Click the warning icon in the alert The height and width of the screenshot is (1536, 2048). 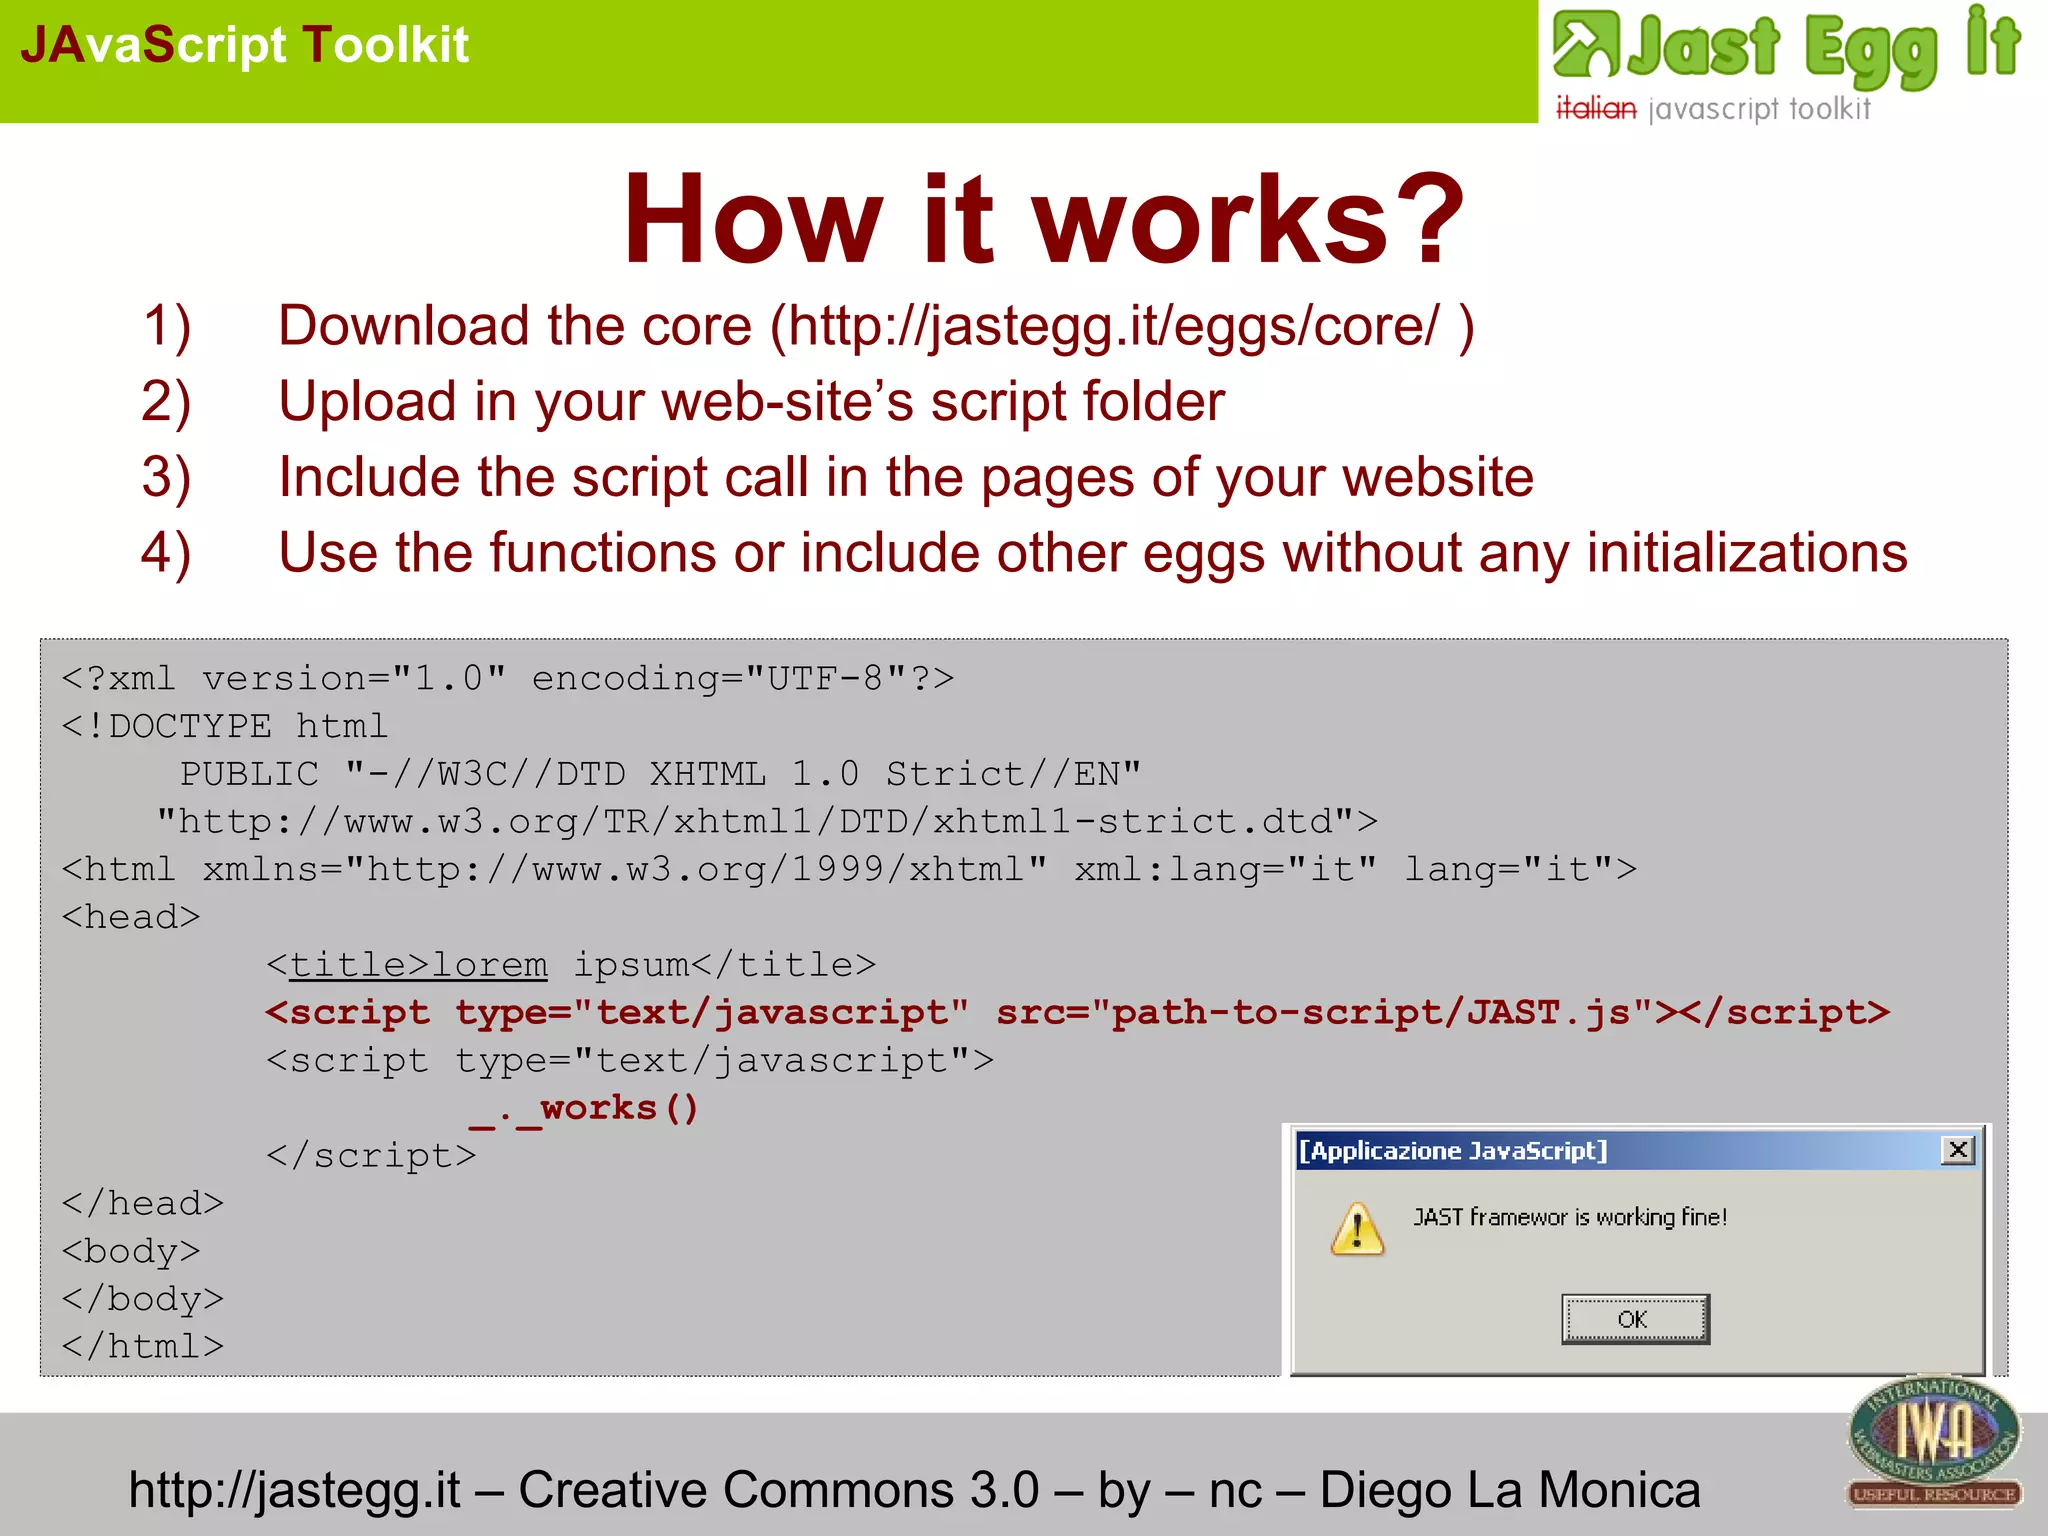(x=1357, y=1228)
